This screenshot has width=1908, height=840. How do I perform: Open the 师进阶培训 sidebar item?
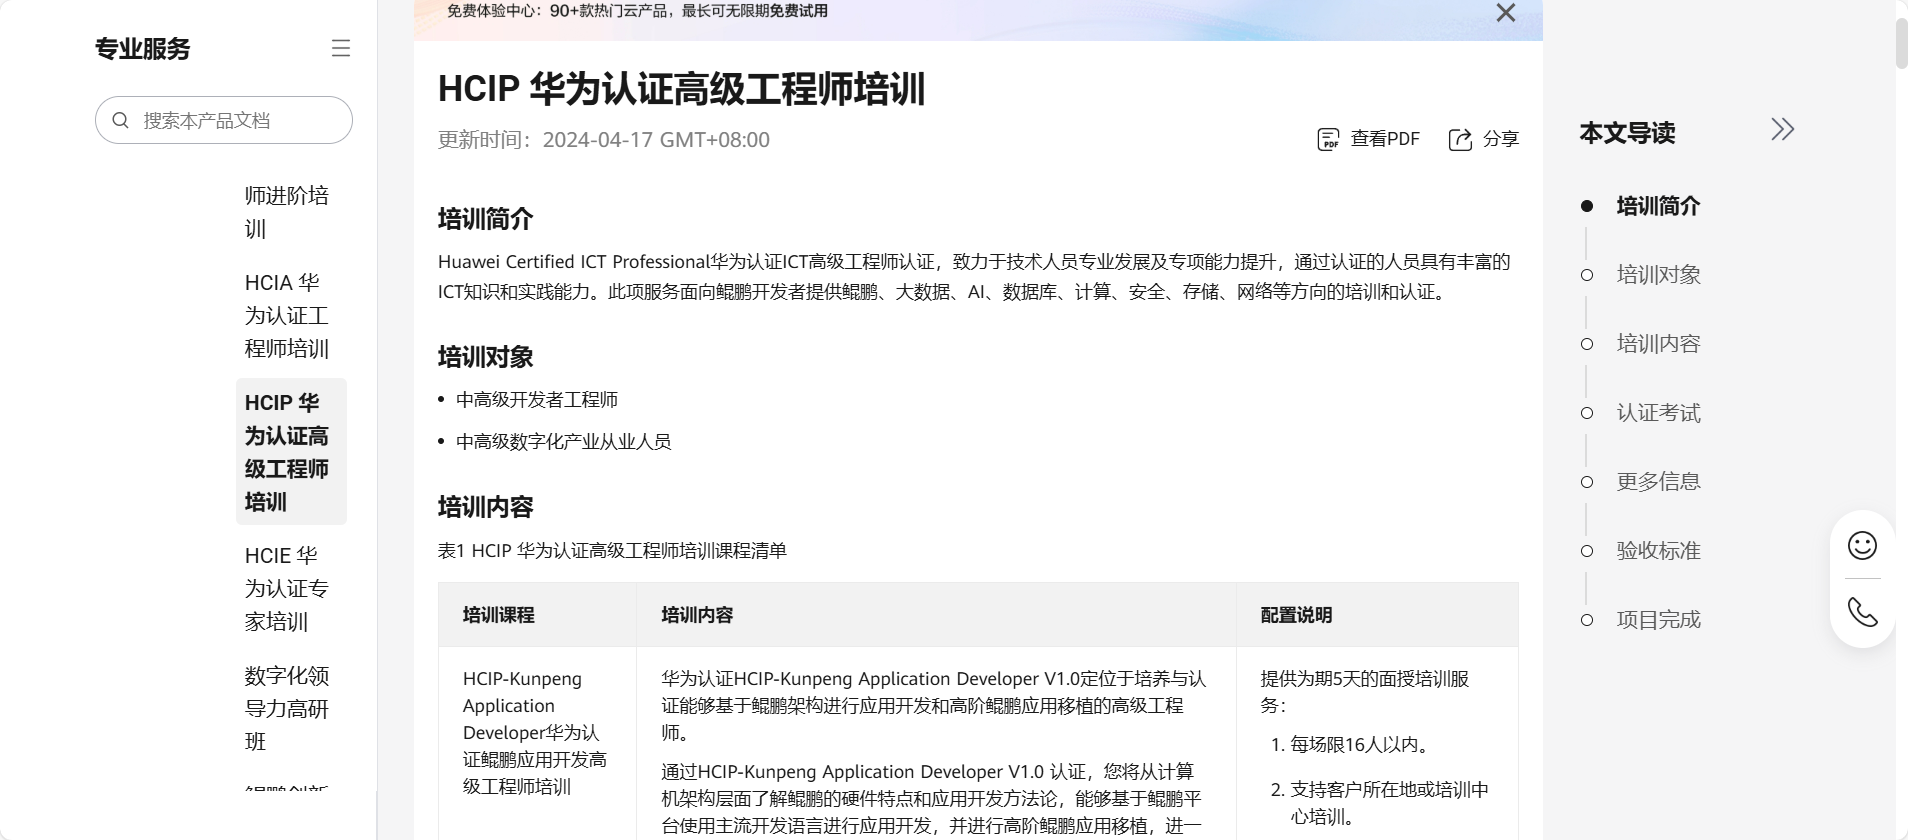[287, 212]
